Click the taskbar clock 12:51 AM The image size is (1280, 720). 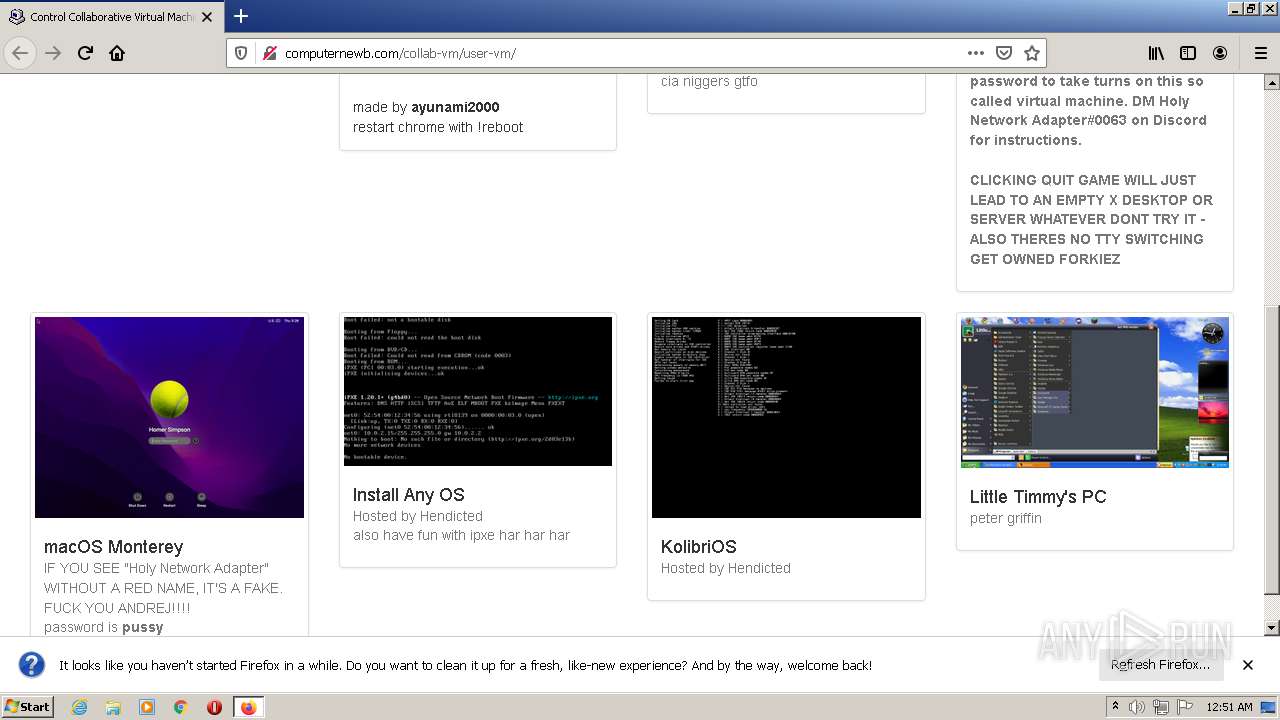coord(1229,707)
